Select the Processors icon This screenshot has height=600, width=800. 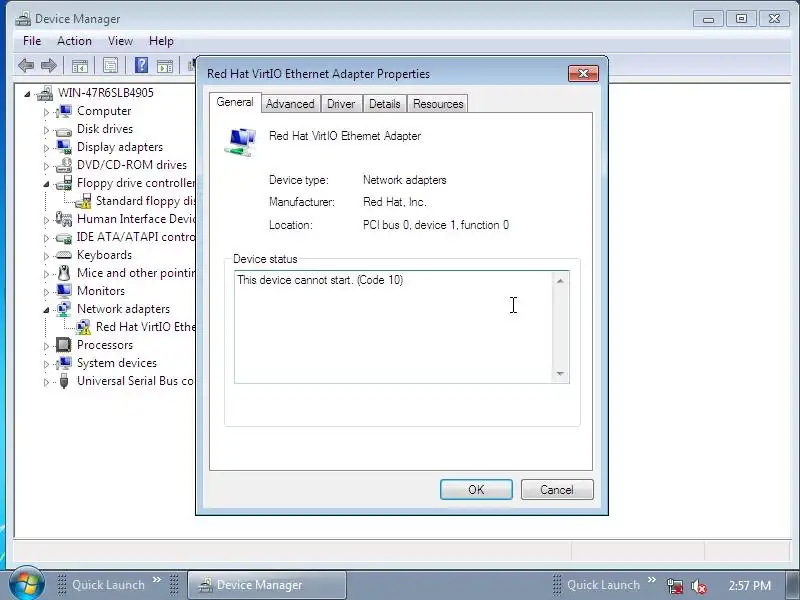click(64, 345)
